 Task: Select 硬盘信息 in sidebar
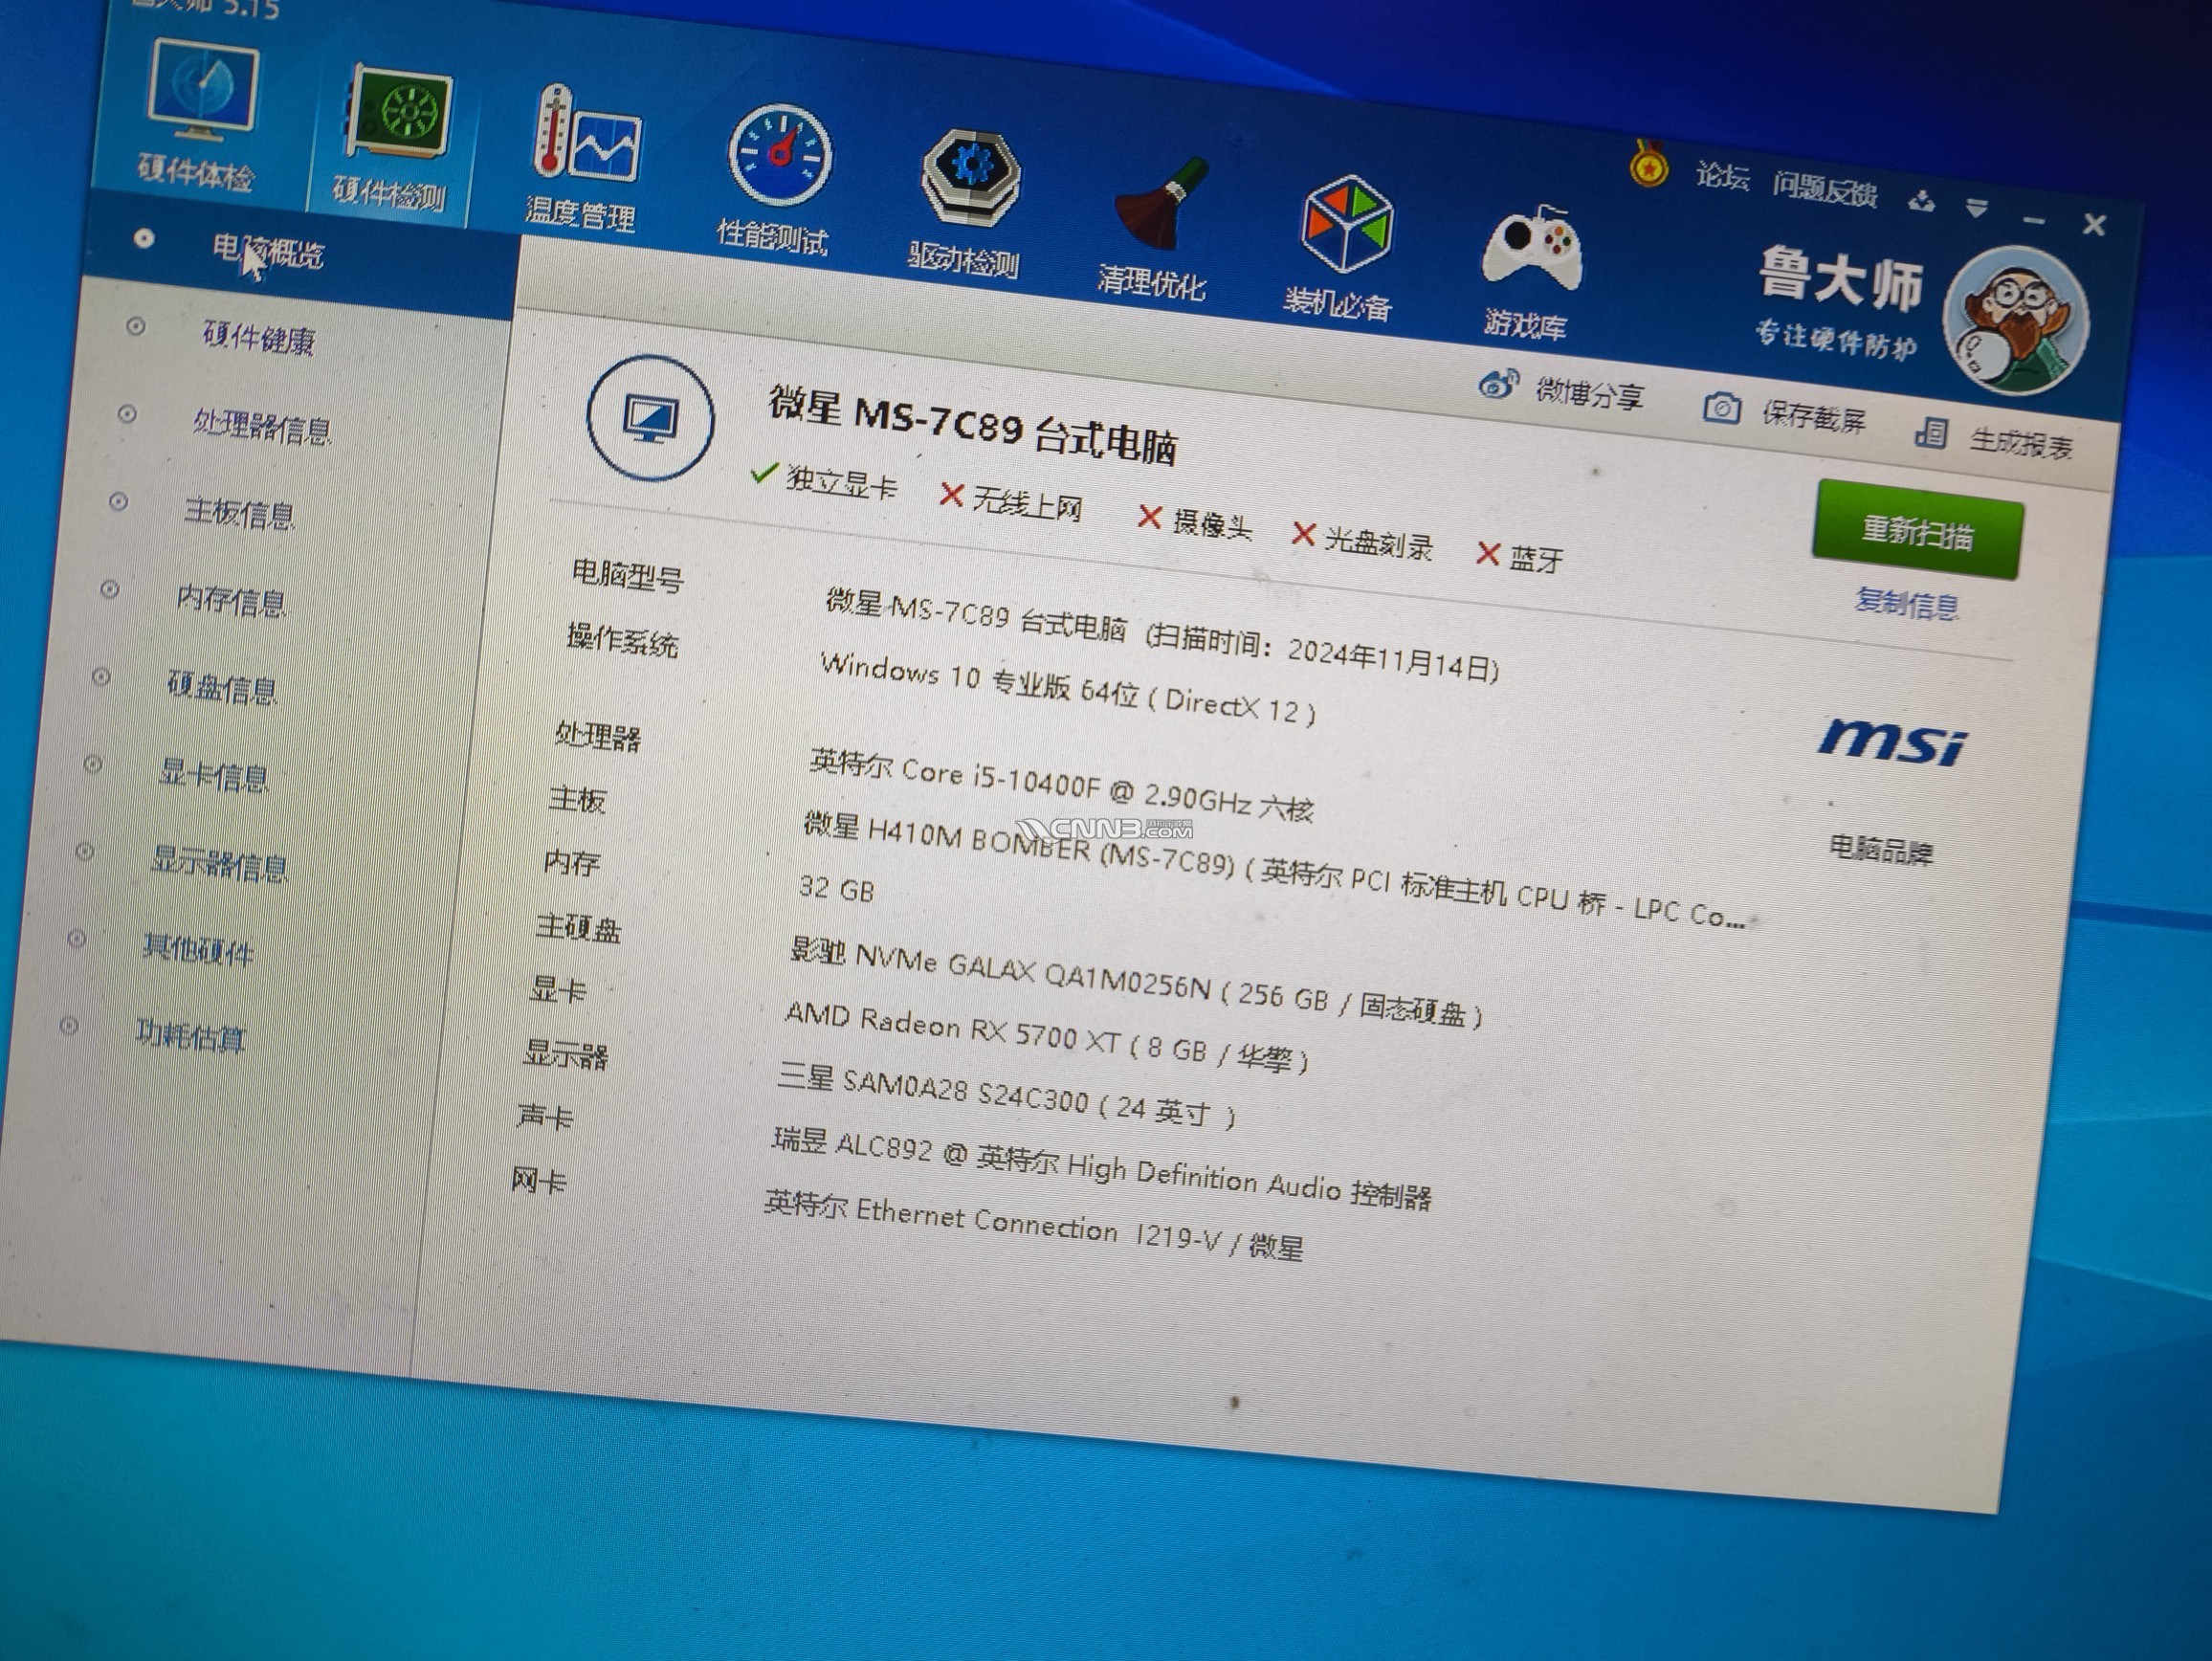[222, 688]
